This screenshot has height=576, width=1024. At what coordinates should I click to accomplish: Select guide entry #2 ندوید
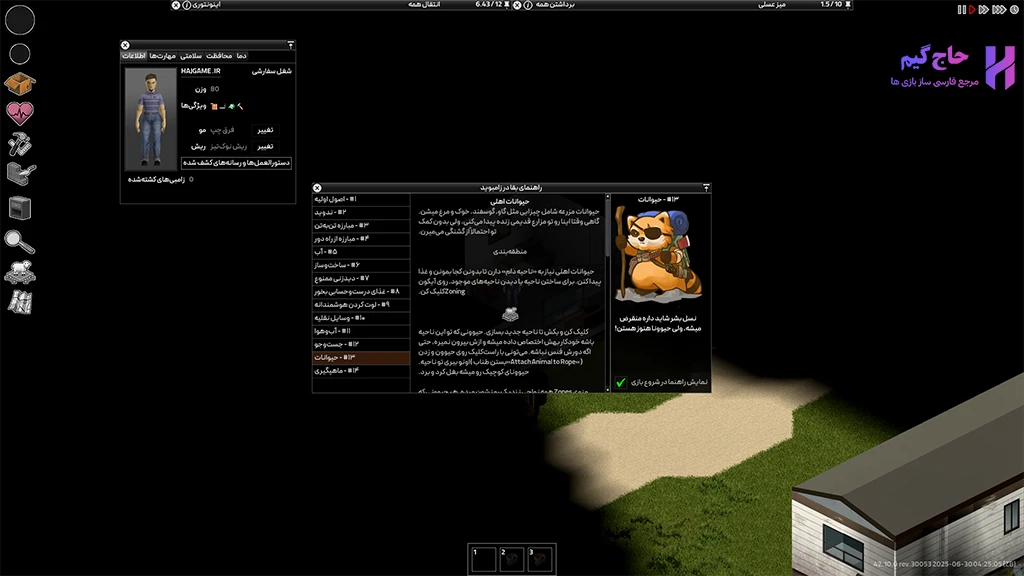361,212
